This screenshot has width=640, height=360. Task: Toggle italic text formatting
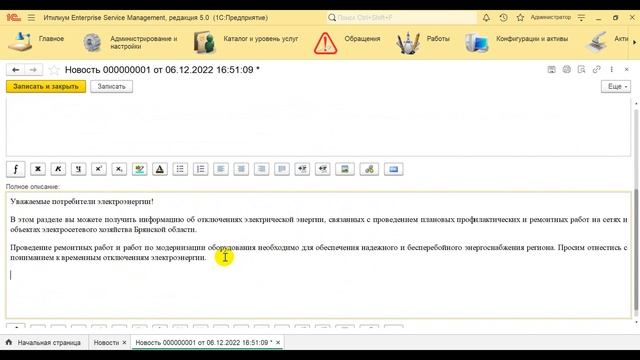coord(58,169)
